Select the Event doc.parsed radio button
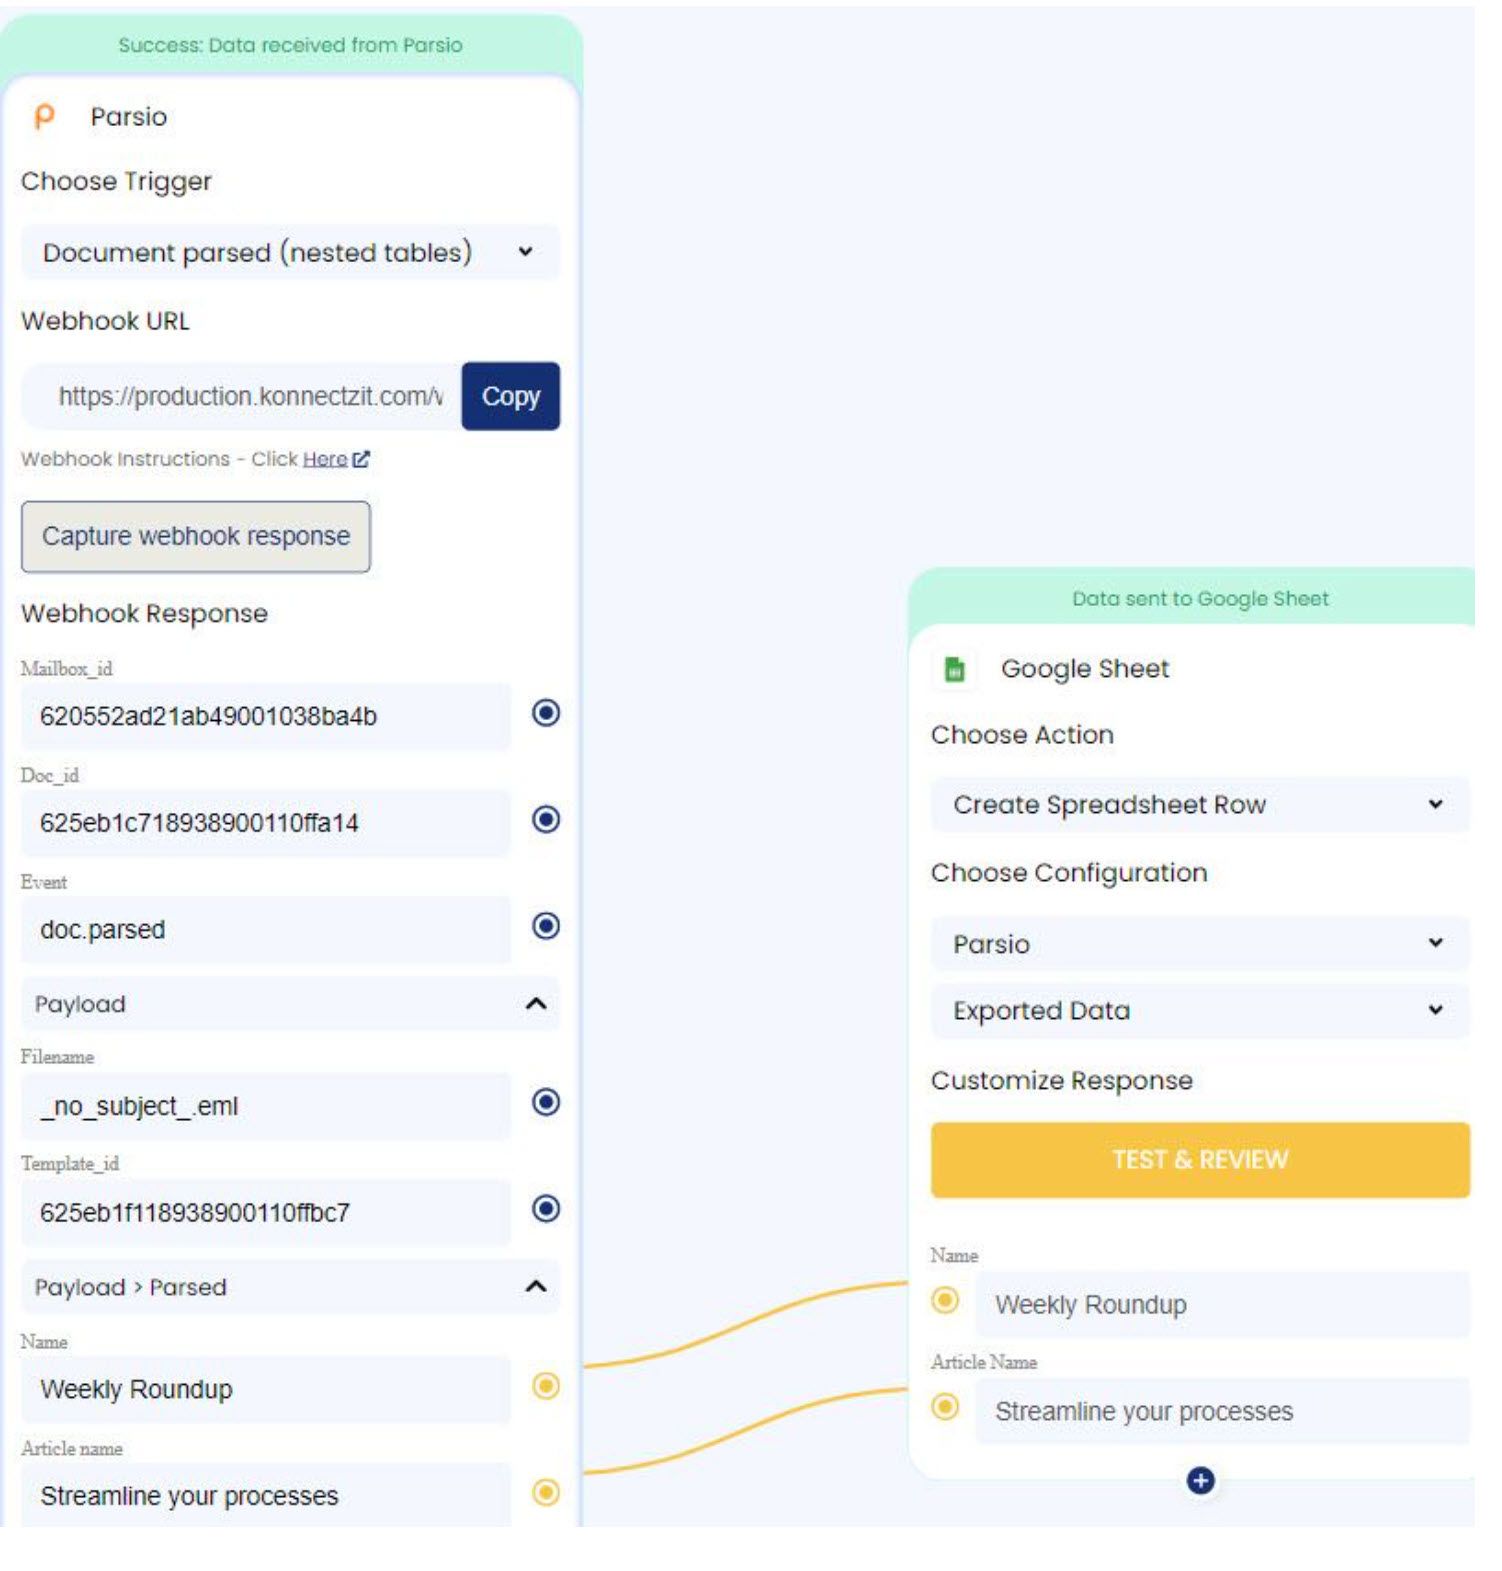Viewport: 1502px width, 1571px height. click(x=545, y=926)
